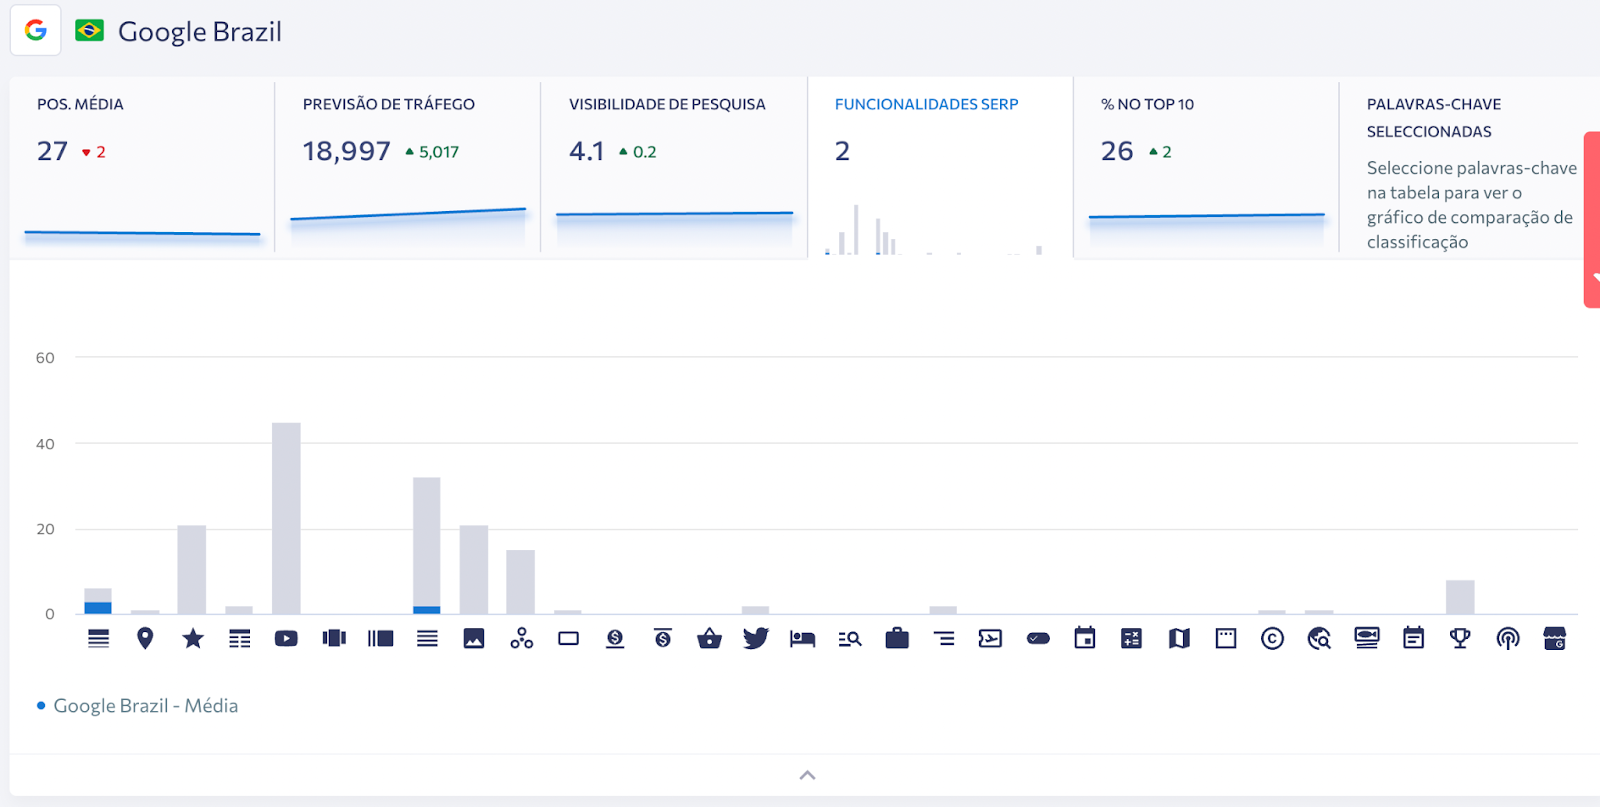Image resolution: width=1600 pixels, height=807 pixels.
Task: Click the second four-lines SERP feature icon
Action: click(x=427, y=638)
